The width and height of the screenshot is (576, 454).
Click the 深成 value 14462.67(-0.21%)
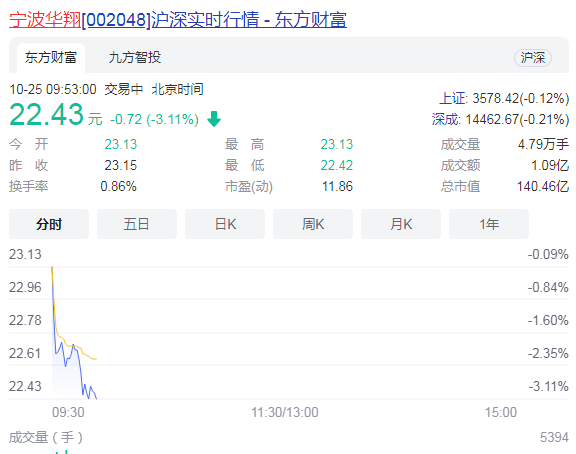coord(517,119)
